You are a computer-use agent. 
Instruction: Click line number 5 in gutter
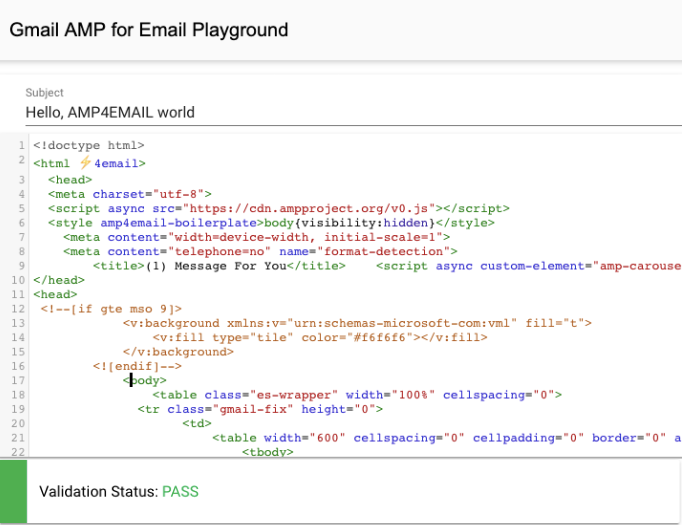[x=22, y=208]
